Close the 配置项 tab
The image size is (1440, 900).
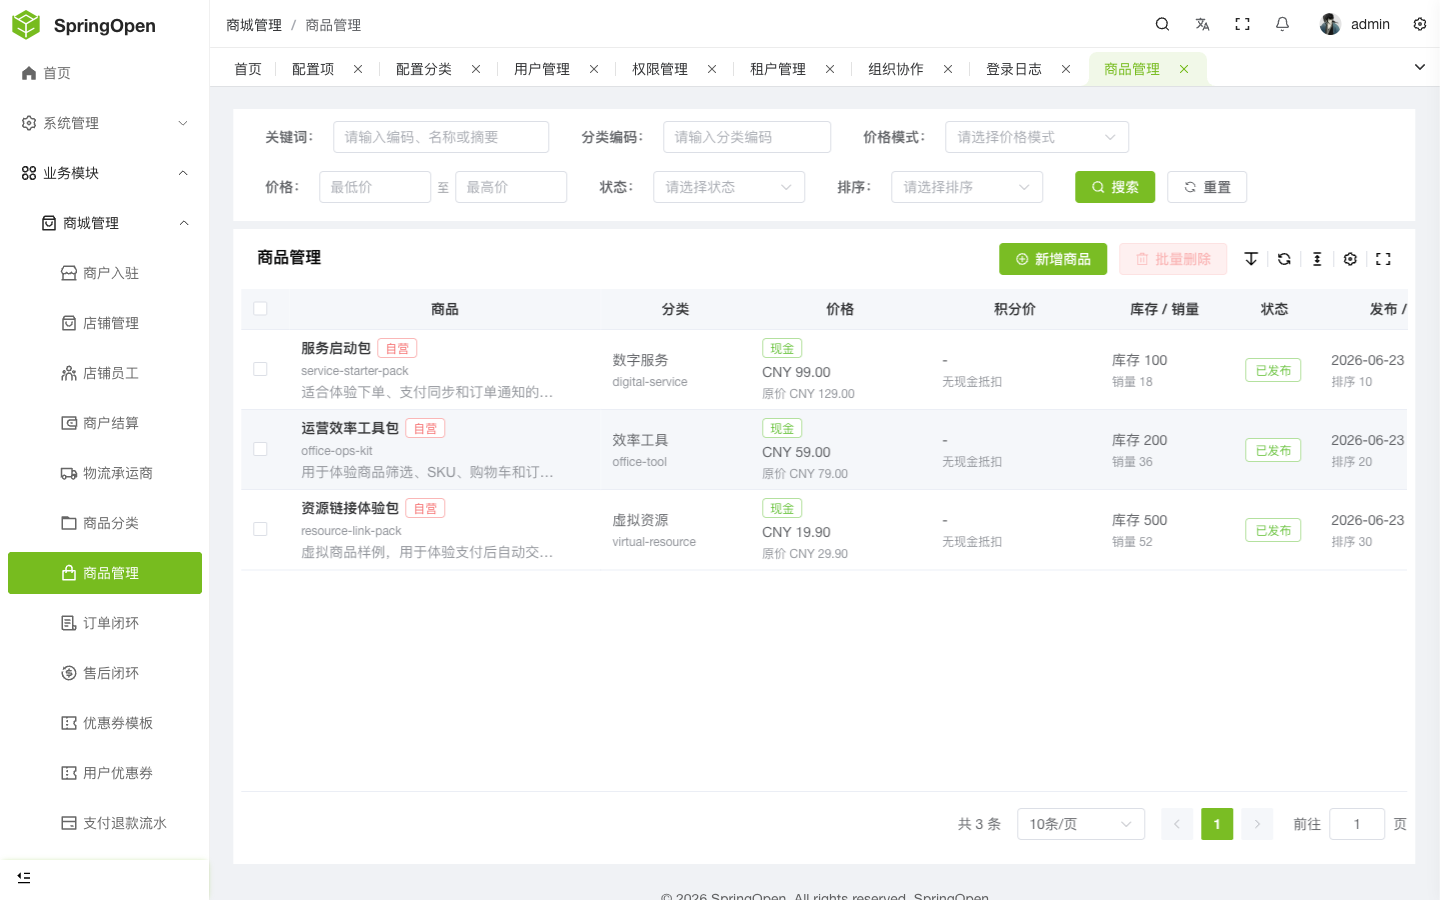click(x=358, y=69)
